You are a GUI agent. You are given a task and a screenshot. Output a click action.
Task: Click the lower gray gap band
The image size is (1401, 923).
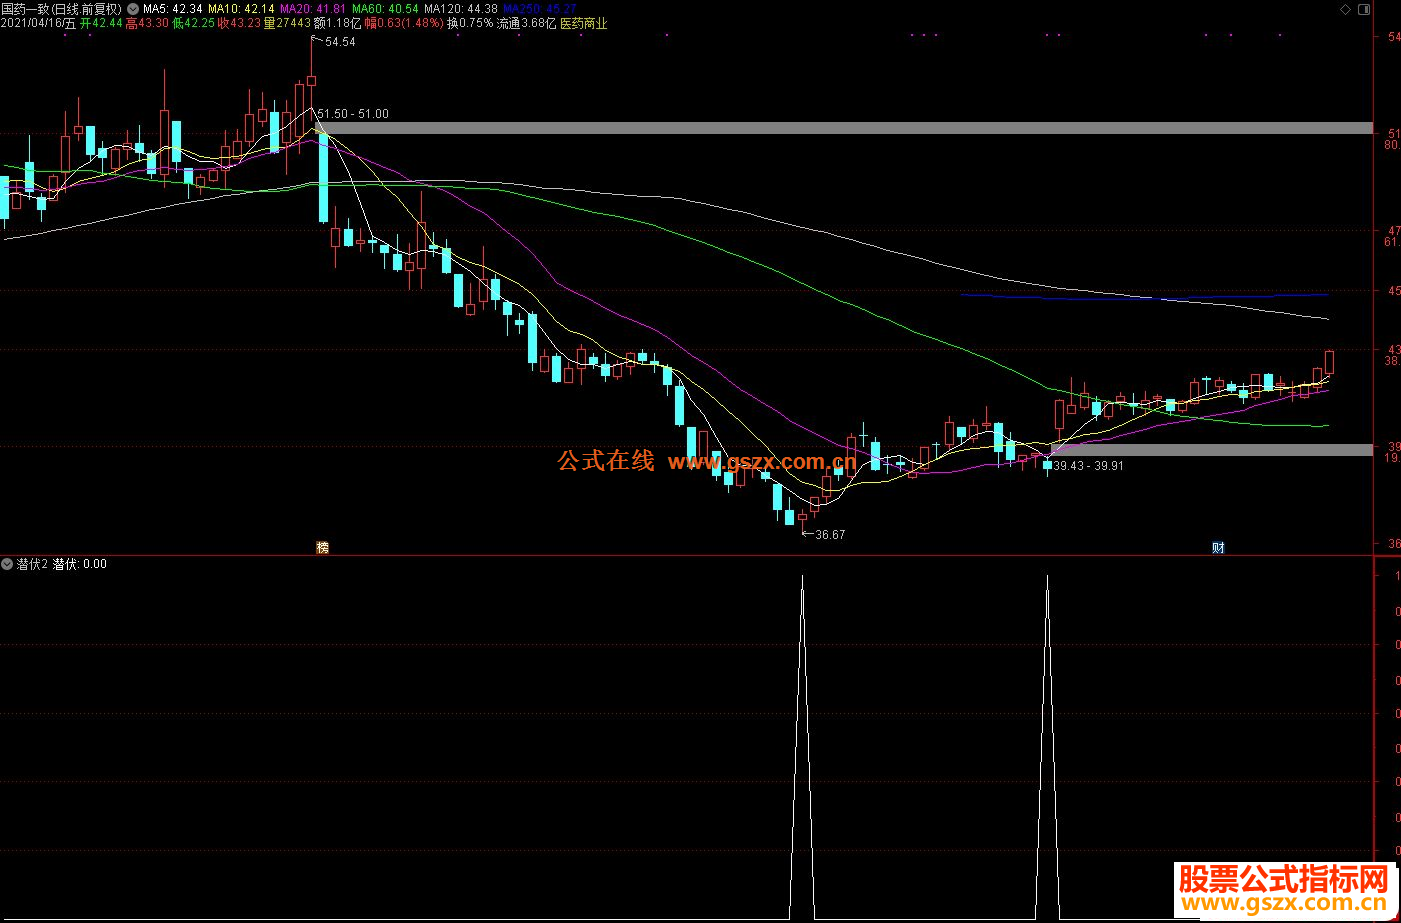click(x=1210, y=450)
